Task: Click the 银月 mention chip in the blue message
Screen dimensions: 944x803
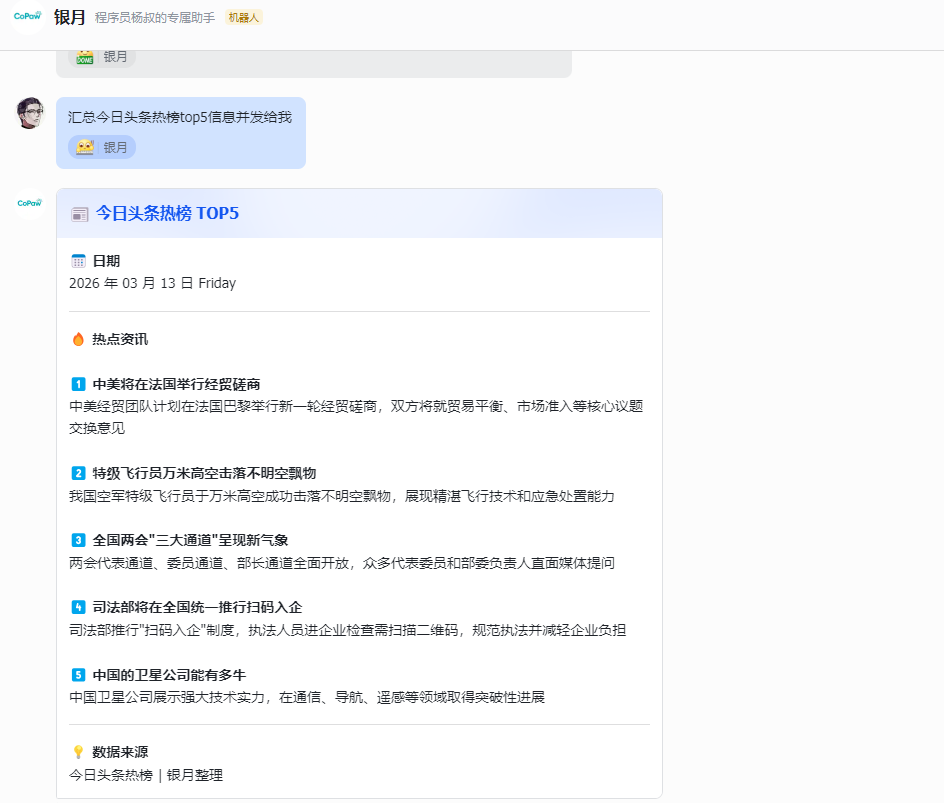Action: 102,147
